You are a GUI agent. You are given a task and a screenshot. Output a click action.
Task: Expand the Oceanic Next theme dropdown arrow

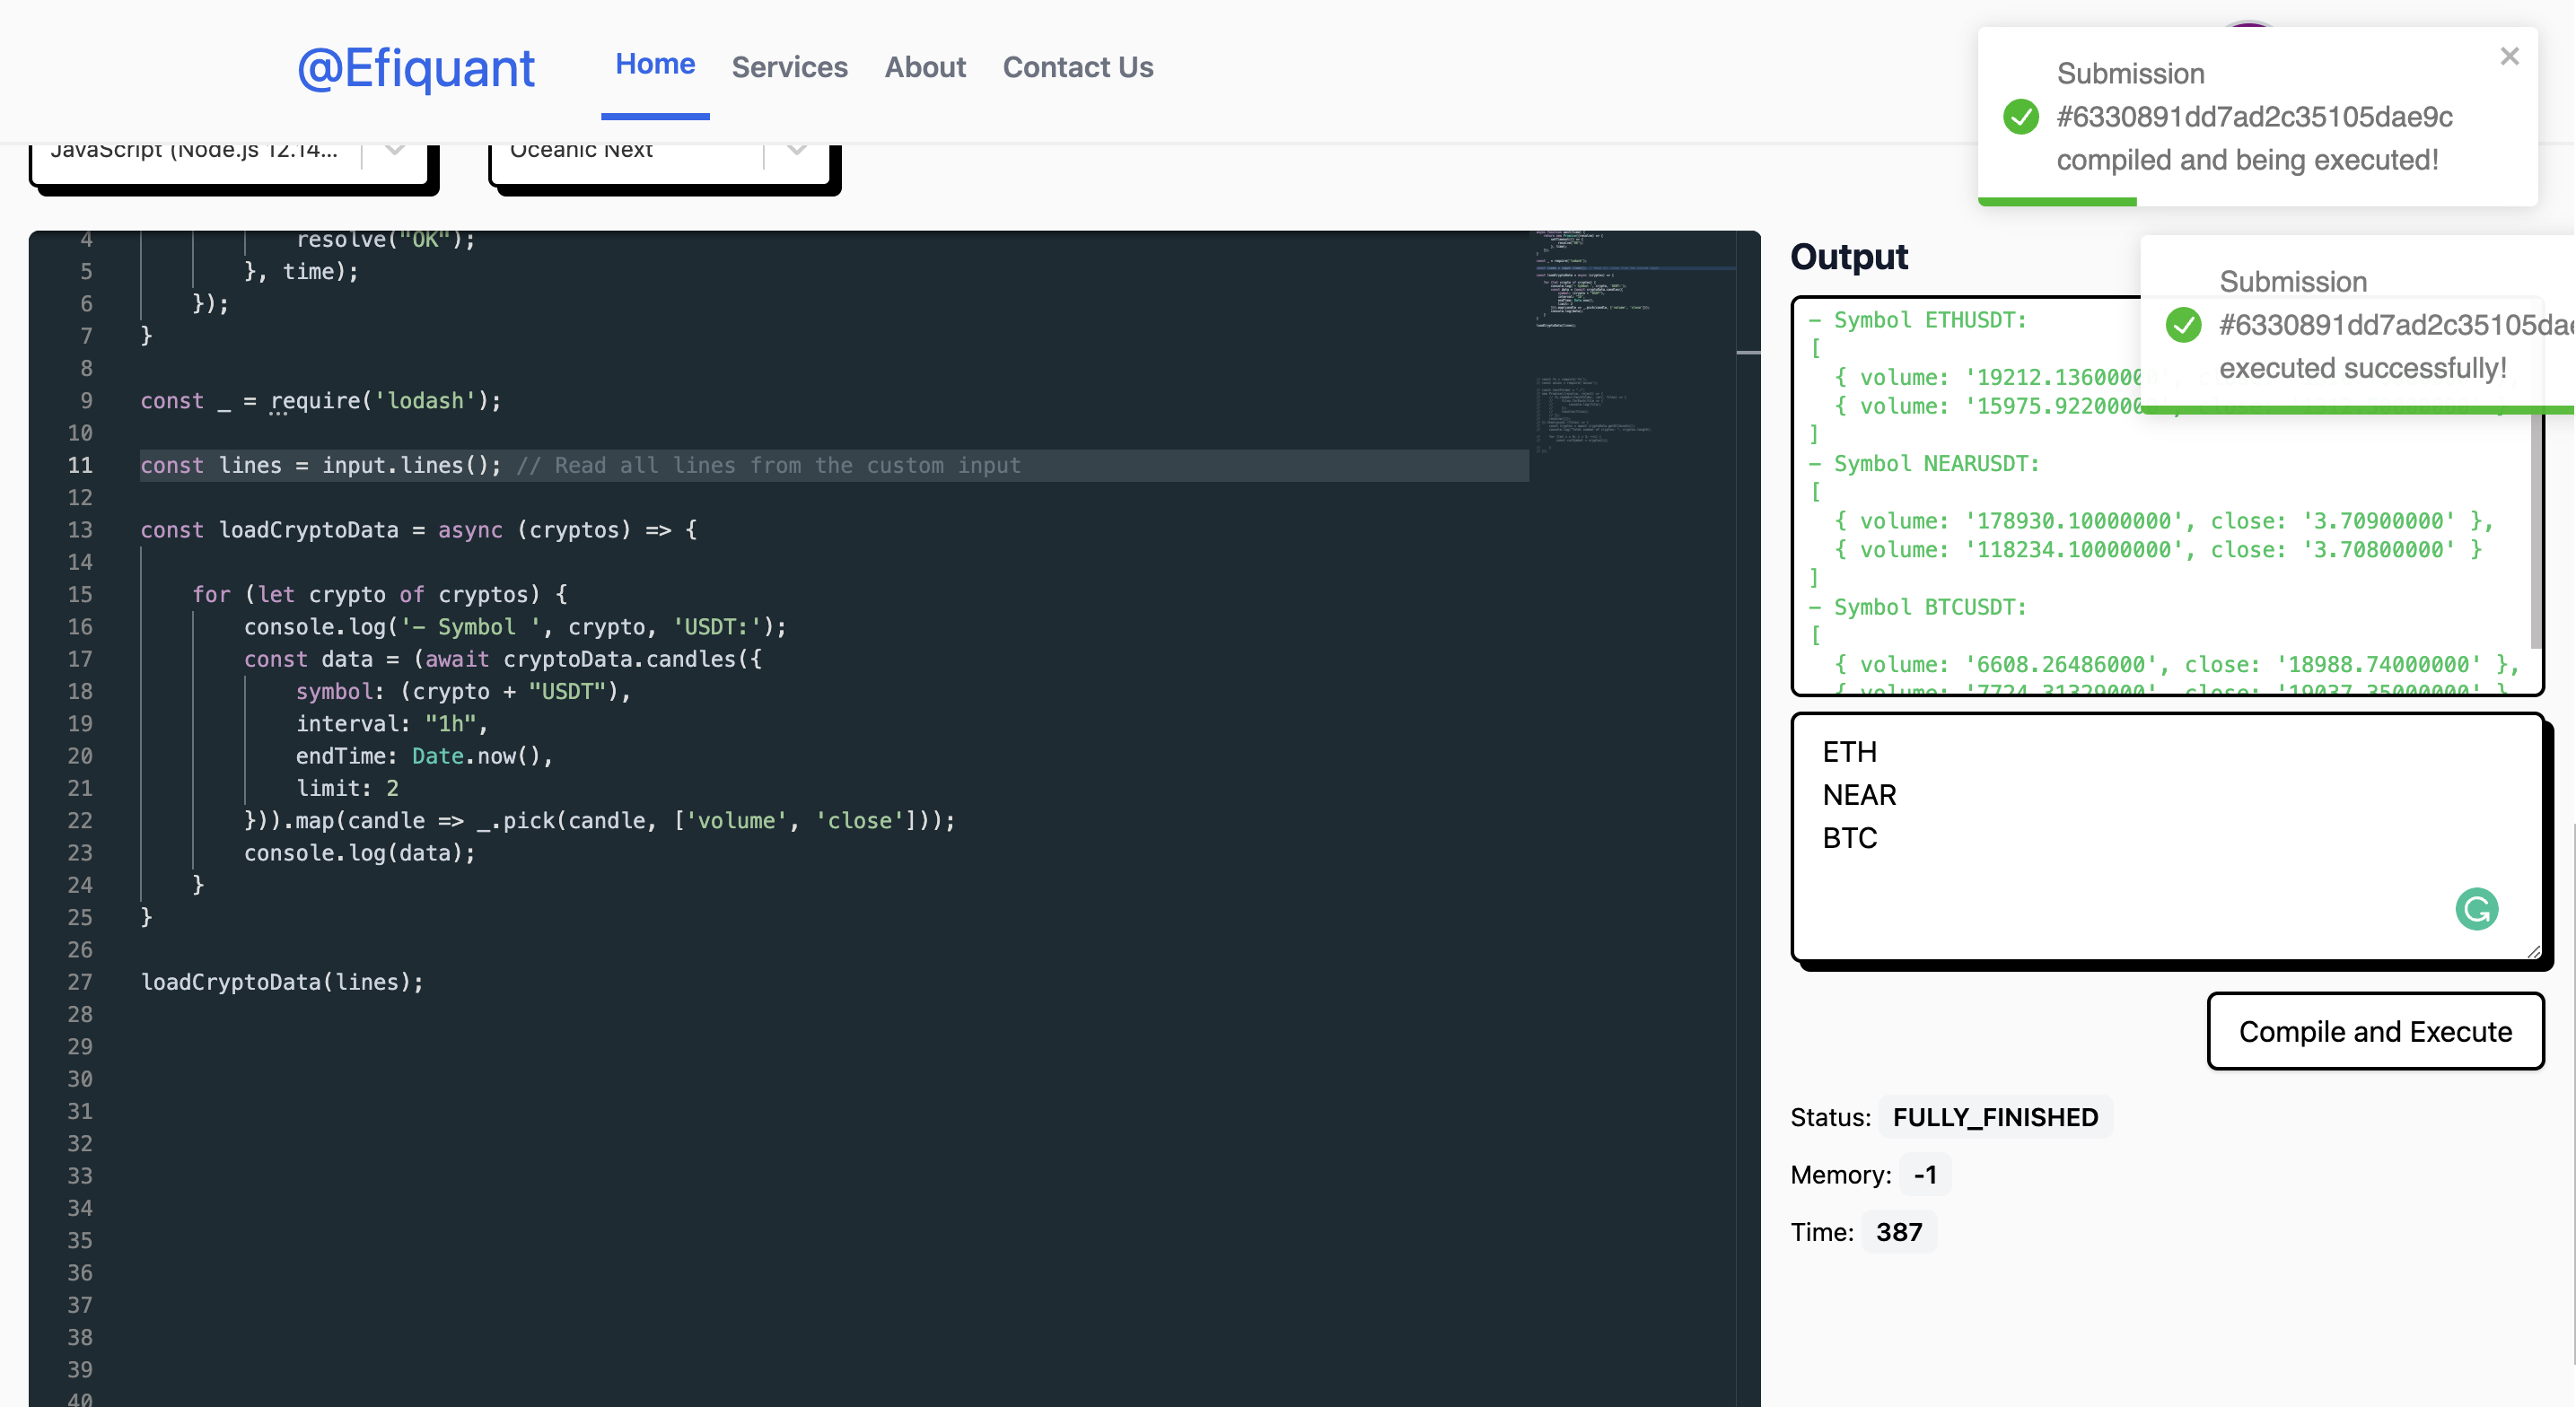point(796,151)
